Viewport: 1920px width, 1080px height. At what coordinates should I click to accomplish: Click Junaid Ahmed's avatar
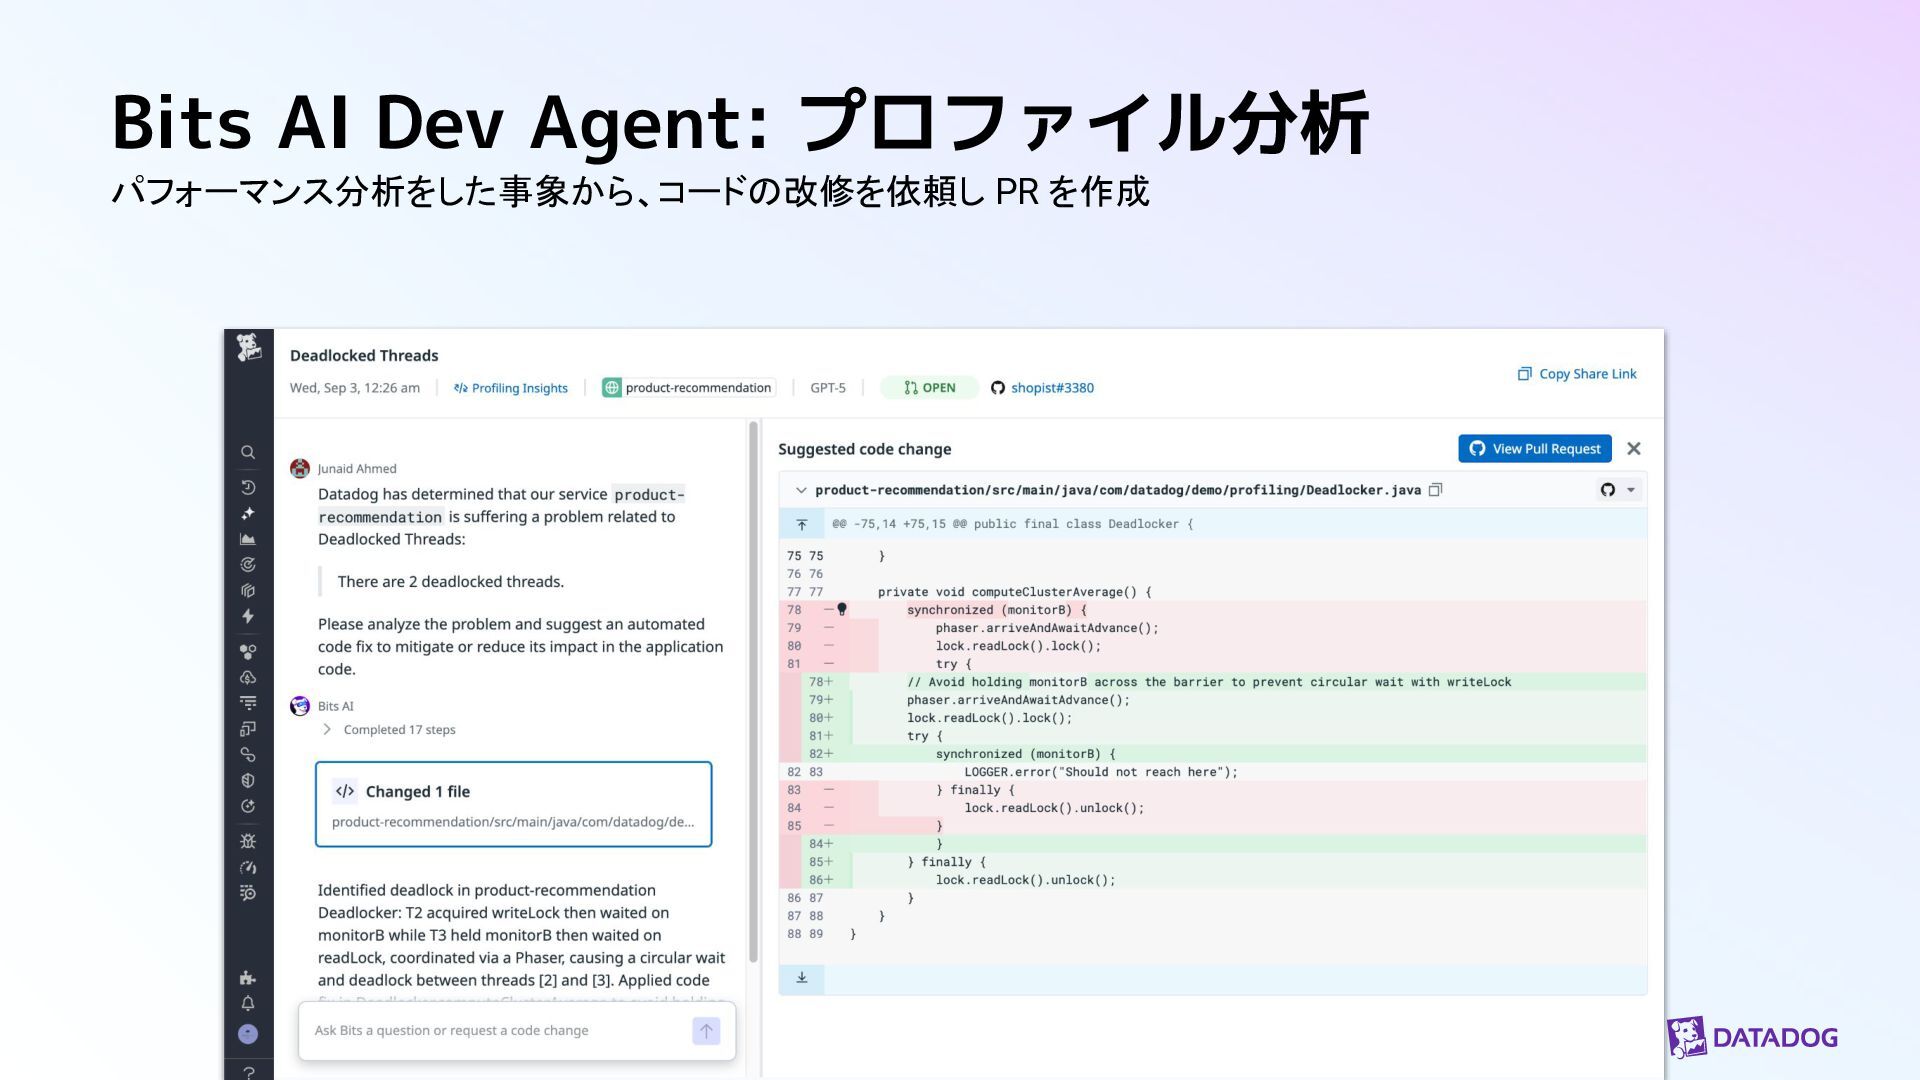coord(300,468)
